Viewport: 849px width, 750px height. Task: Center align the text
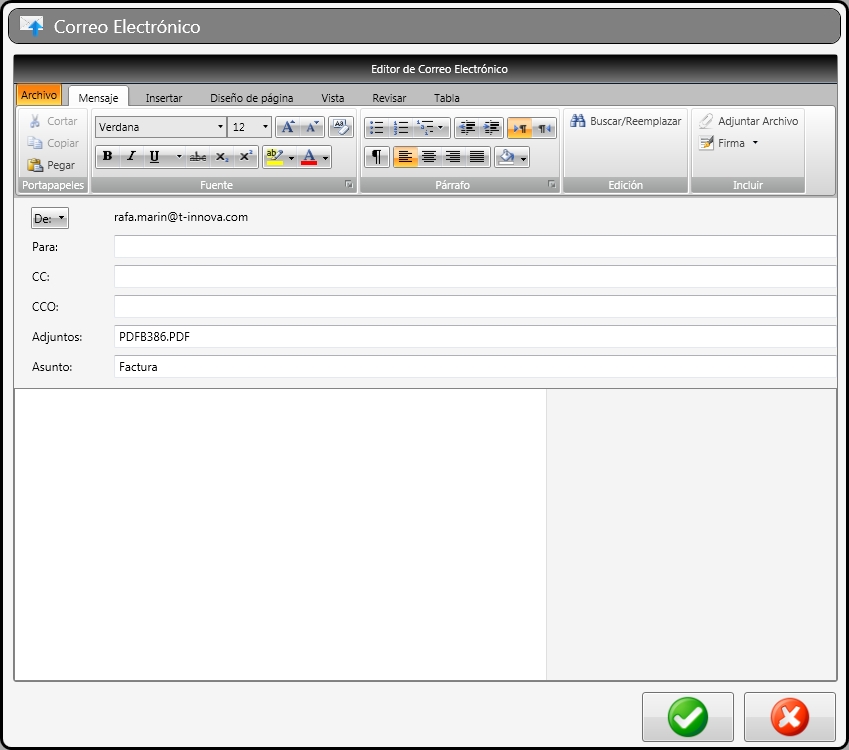429,157
